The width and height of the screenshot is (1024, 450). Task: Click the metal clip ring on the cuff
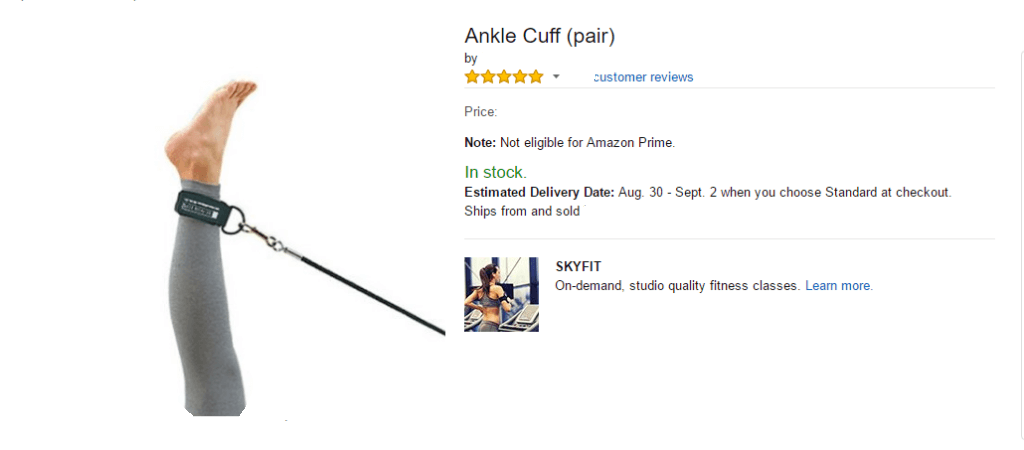point(230,224)
